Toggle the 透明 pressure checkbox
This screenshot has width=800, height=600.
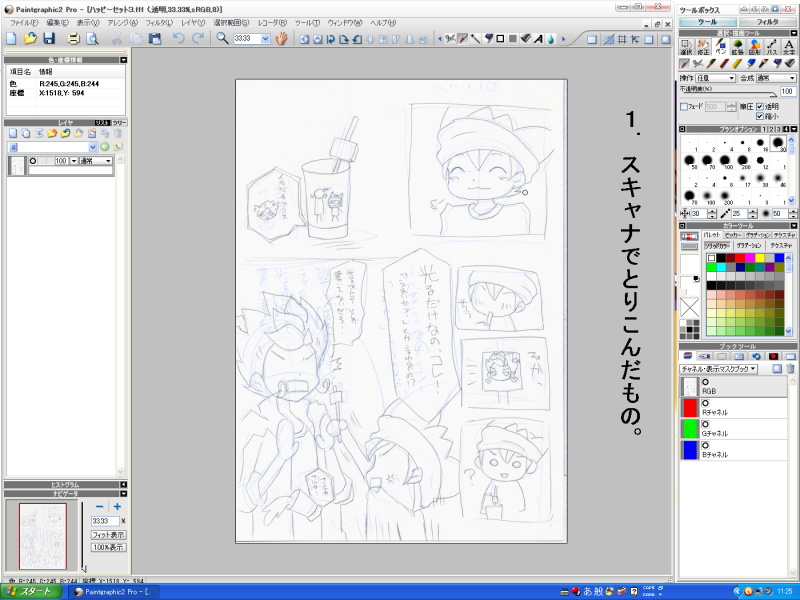coord(760,107)
